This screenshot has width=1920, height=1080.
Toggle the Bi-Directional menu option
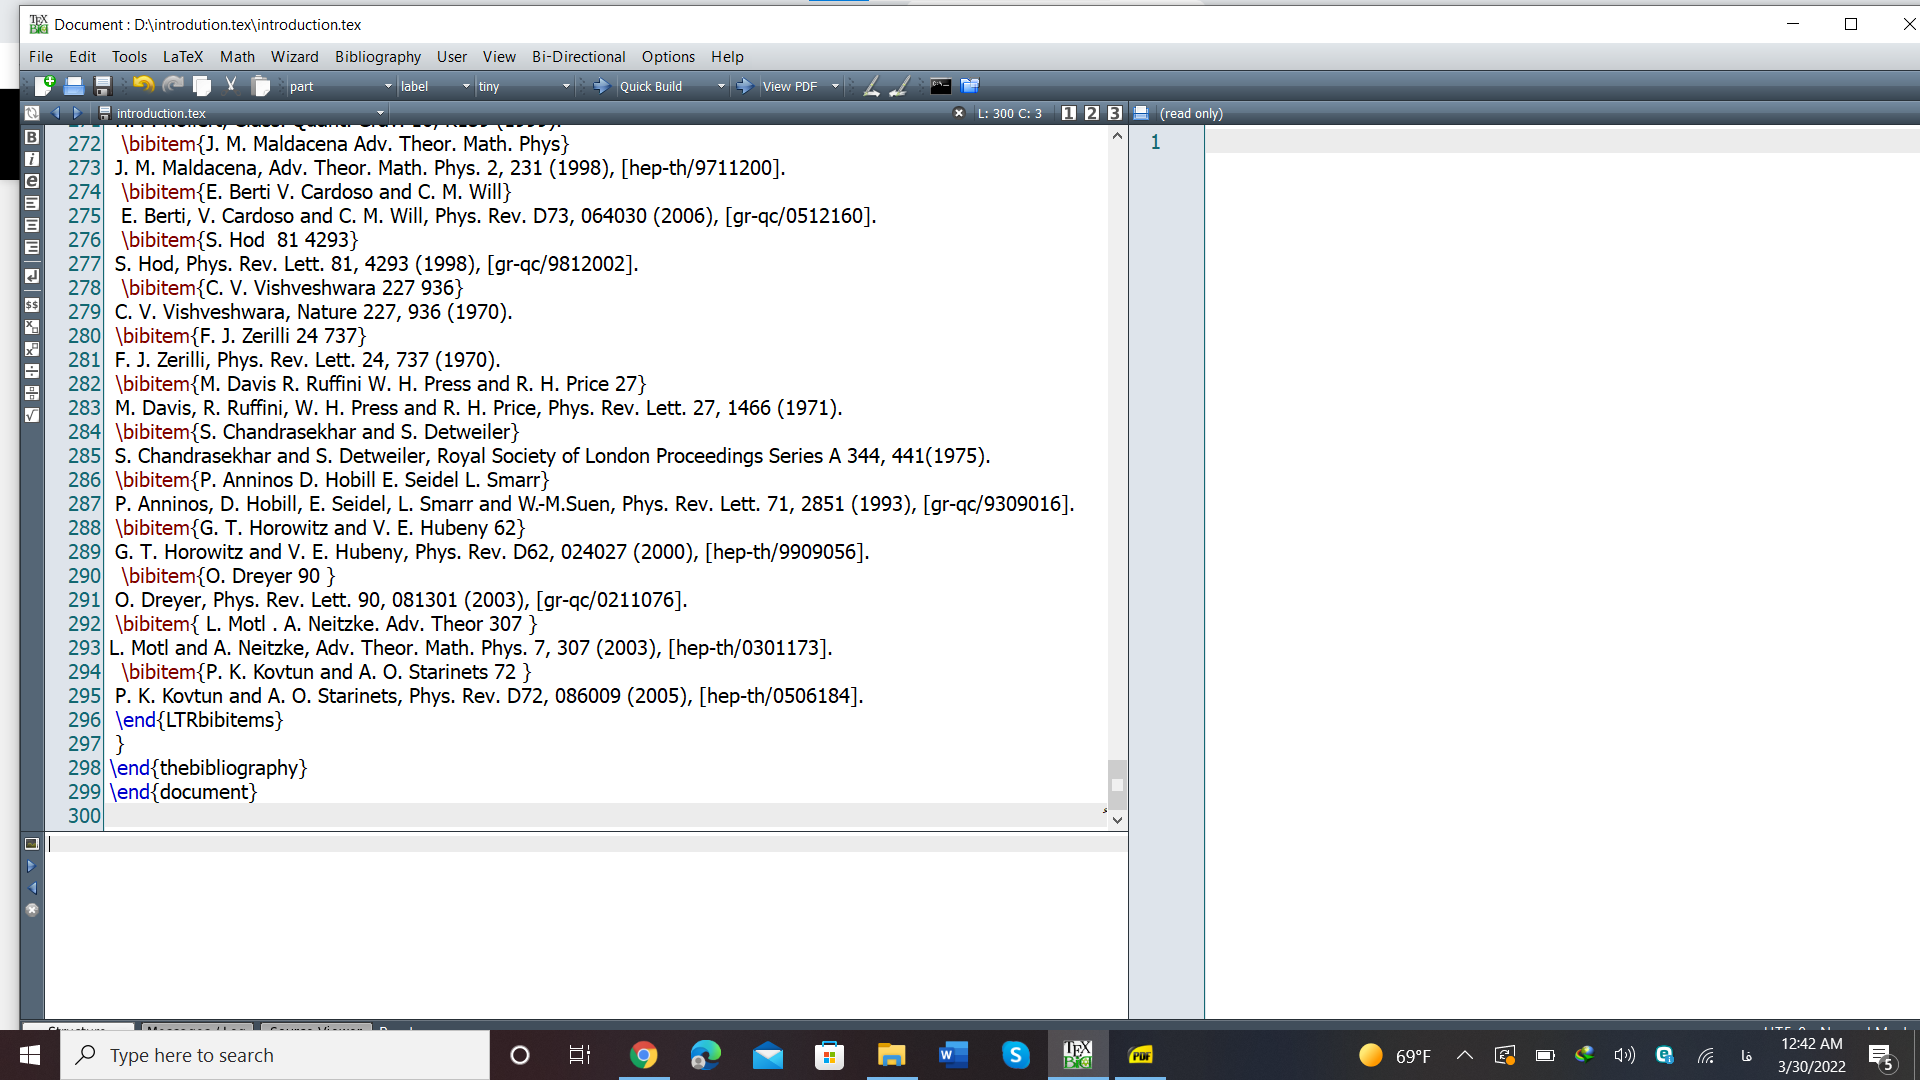click(x=578, y=57)
